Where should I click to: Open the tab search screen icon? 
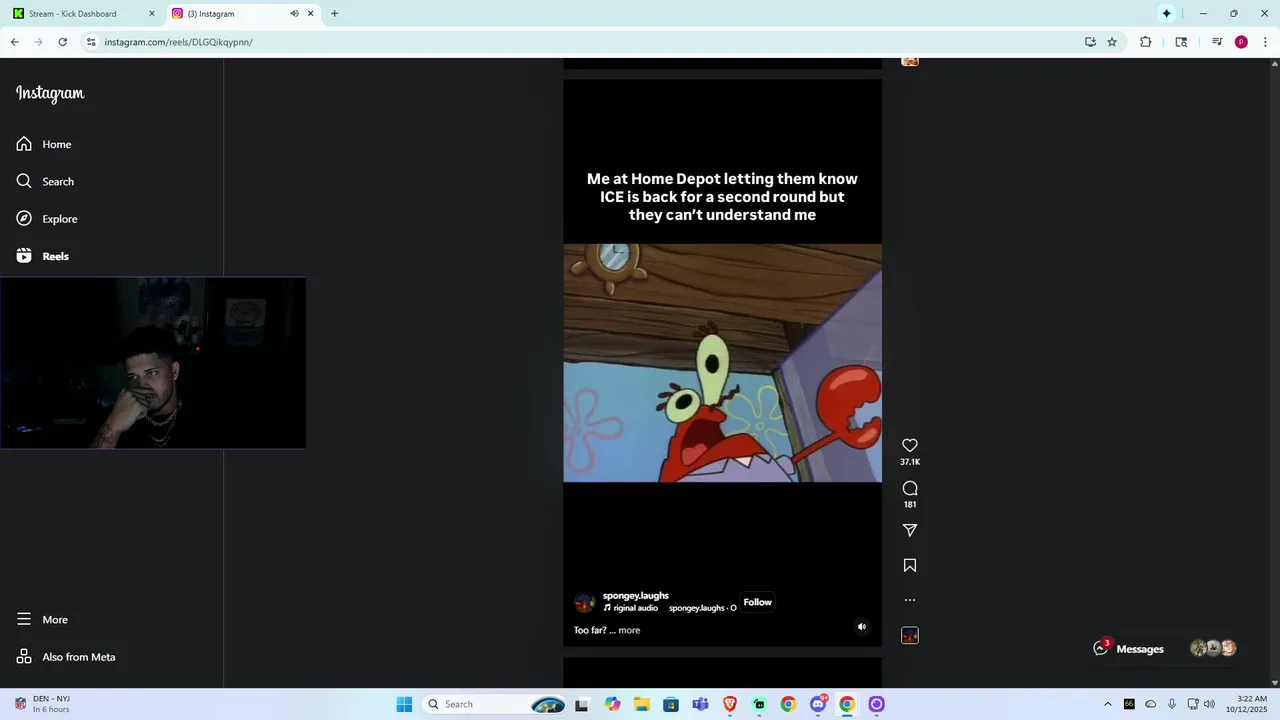[1181, 42]
